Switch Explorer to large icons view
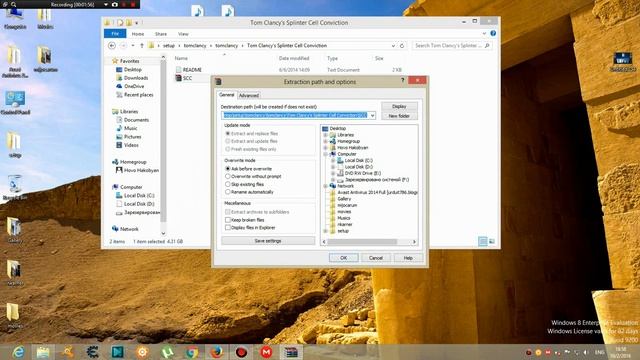 point(492,242)
